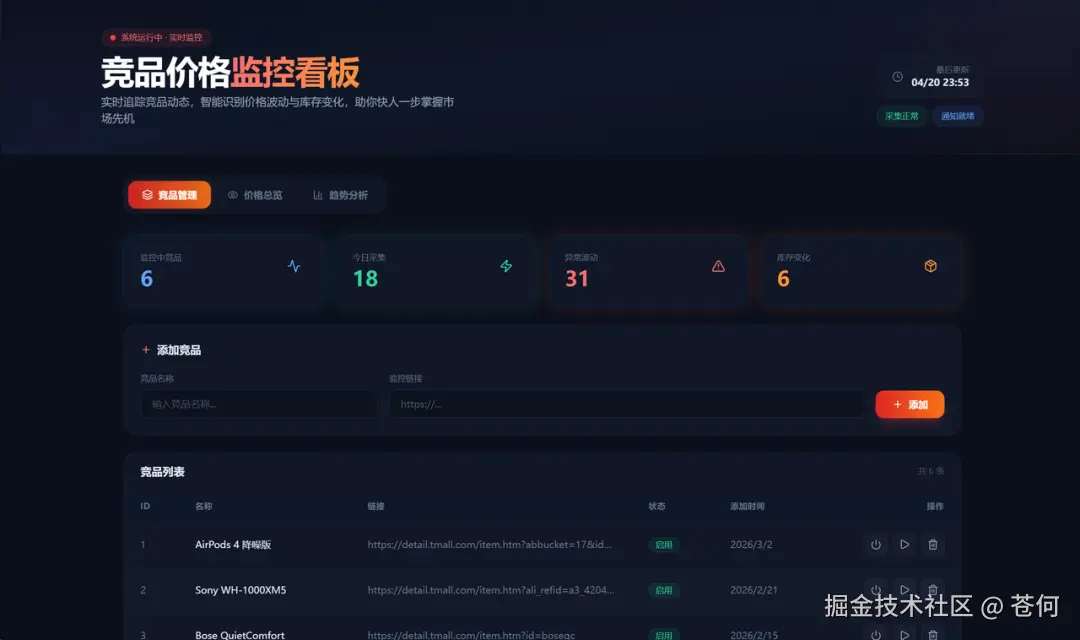The image size is (1080, 640).
Task: Run collection for Sony WH-1000XM5 via play icon
Action: pos(904,590)
